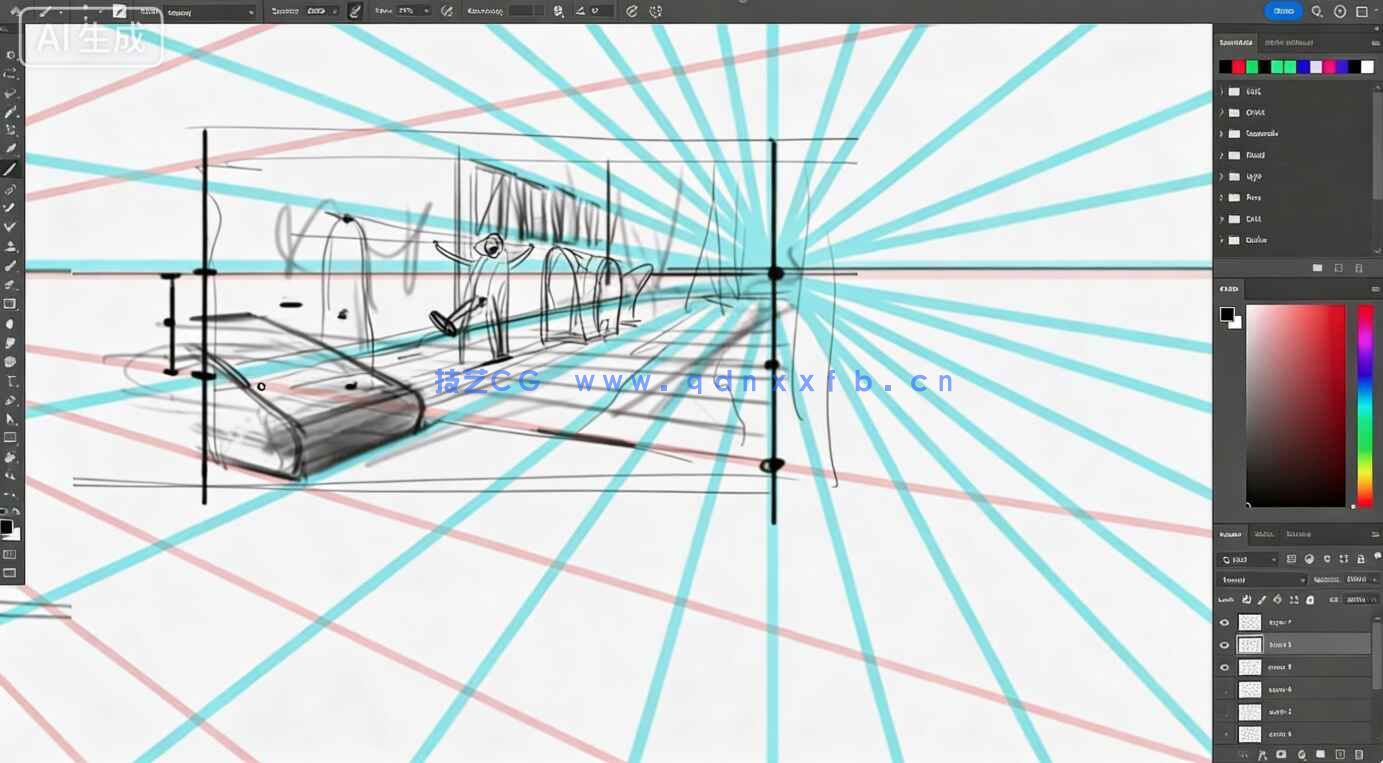
Task: Expand the first swatch folder group
Action: coord(1222,91)
